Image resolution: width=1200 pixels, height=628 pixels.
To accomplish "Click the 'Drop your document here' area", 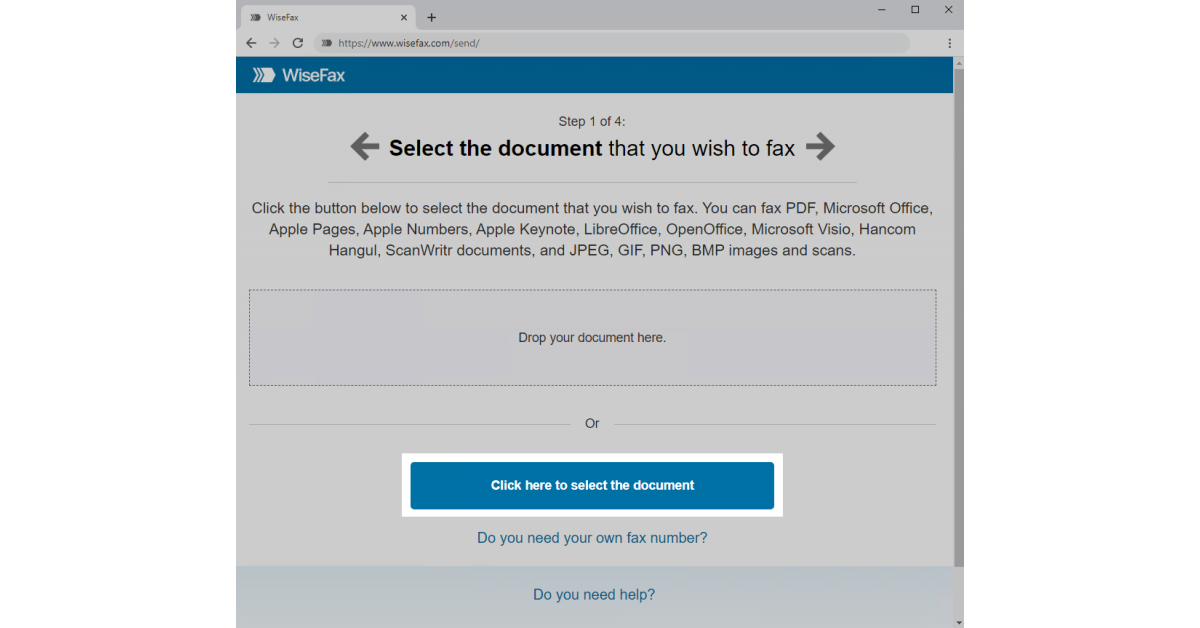I will pos(592,338).
